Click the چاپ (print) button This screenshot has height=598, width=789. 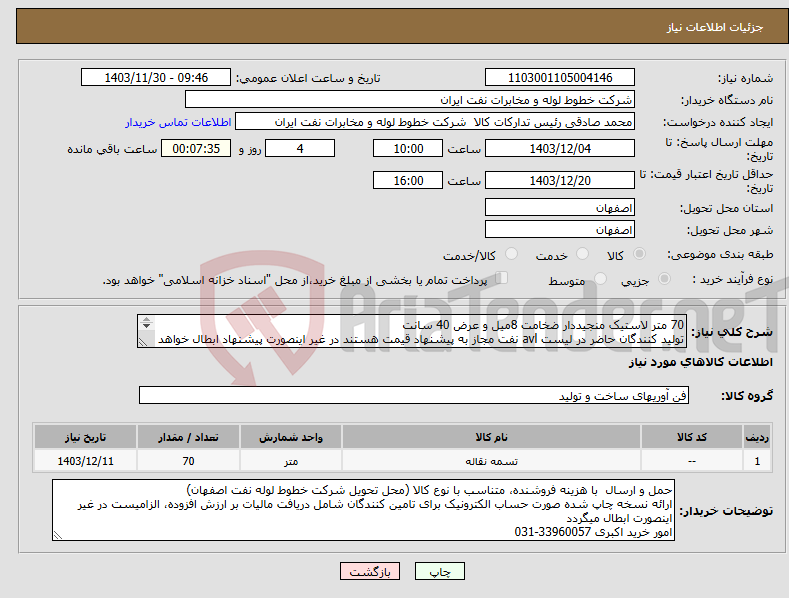click(x=439, y=571)
